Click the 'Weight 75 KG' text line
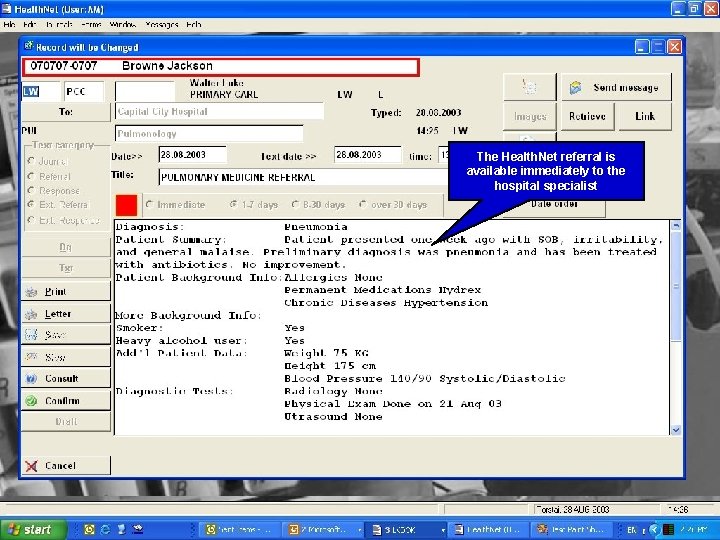 point(326,353)
